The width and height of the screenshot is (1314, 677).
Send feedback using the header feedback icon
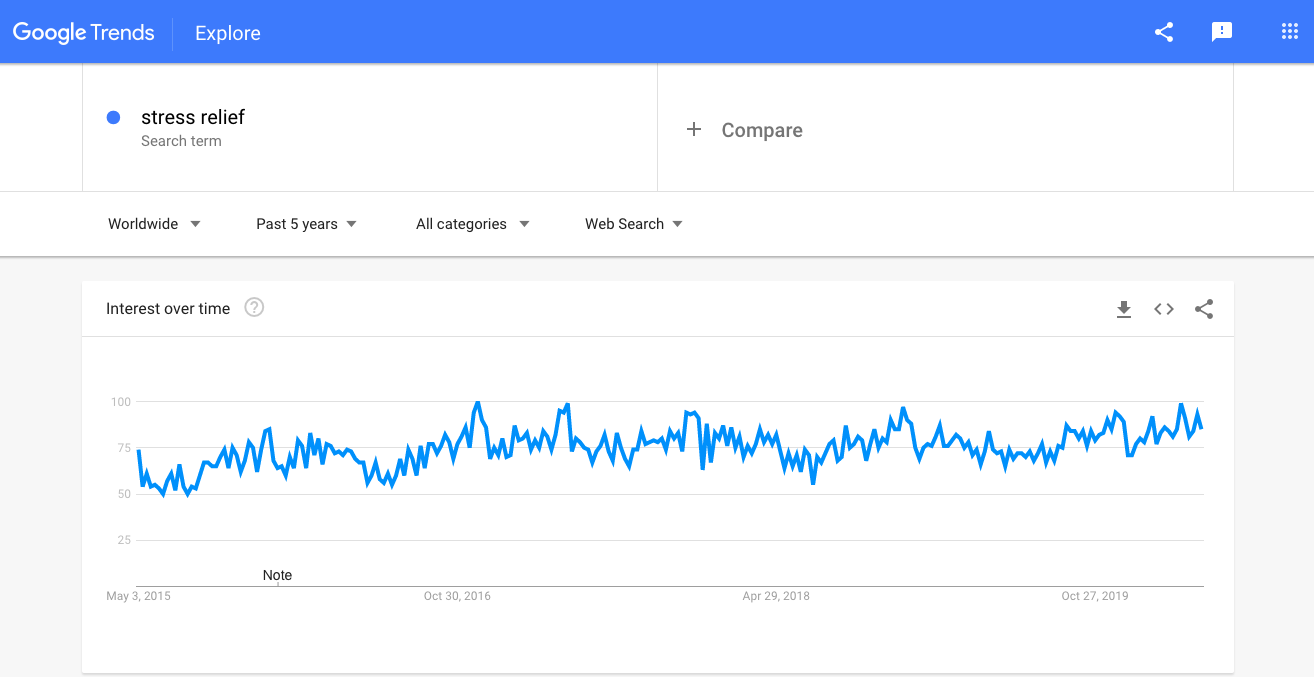[1221, 31]
